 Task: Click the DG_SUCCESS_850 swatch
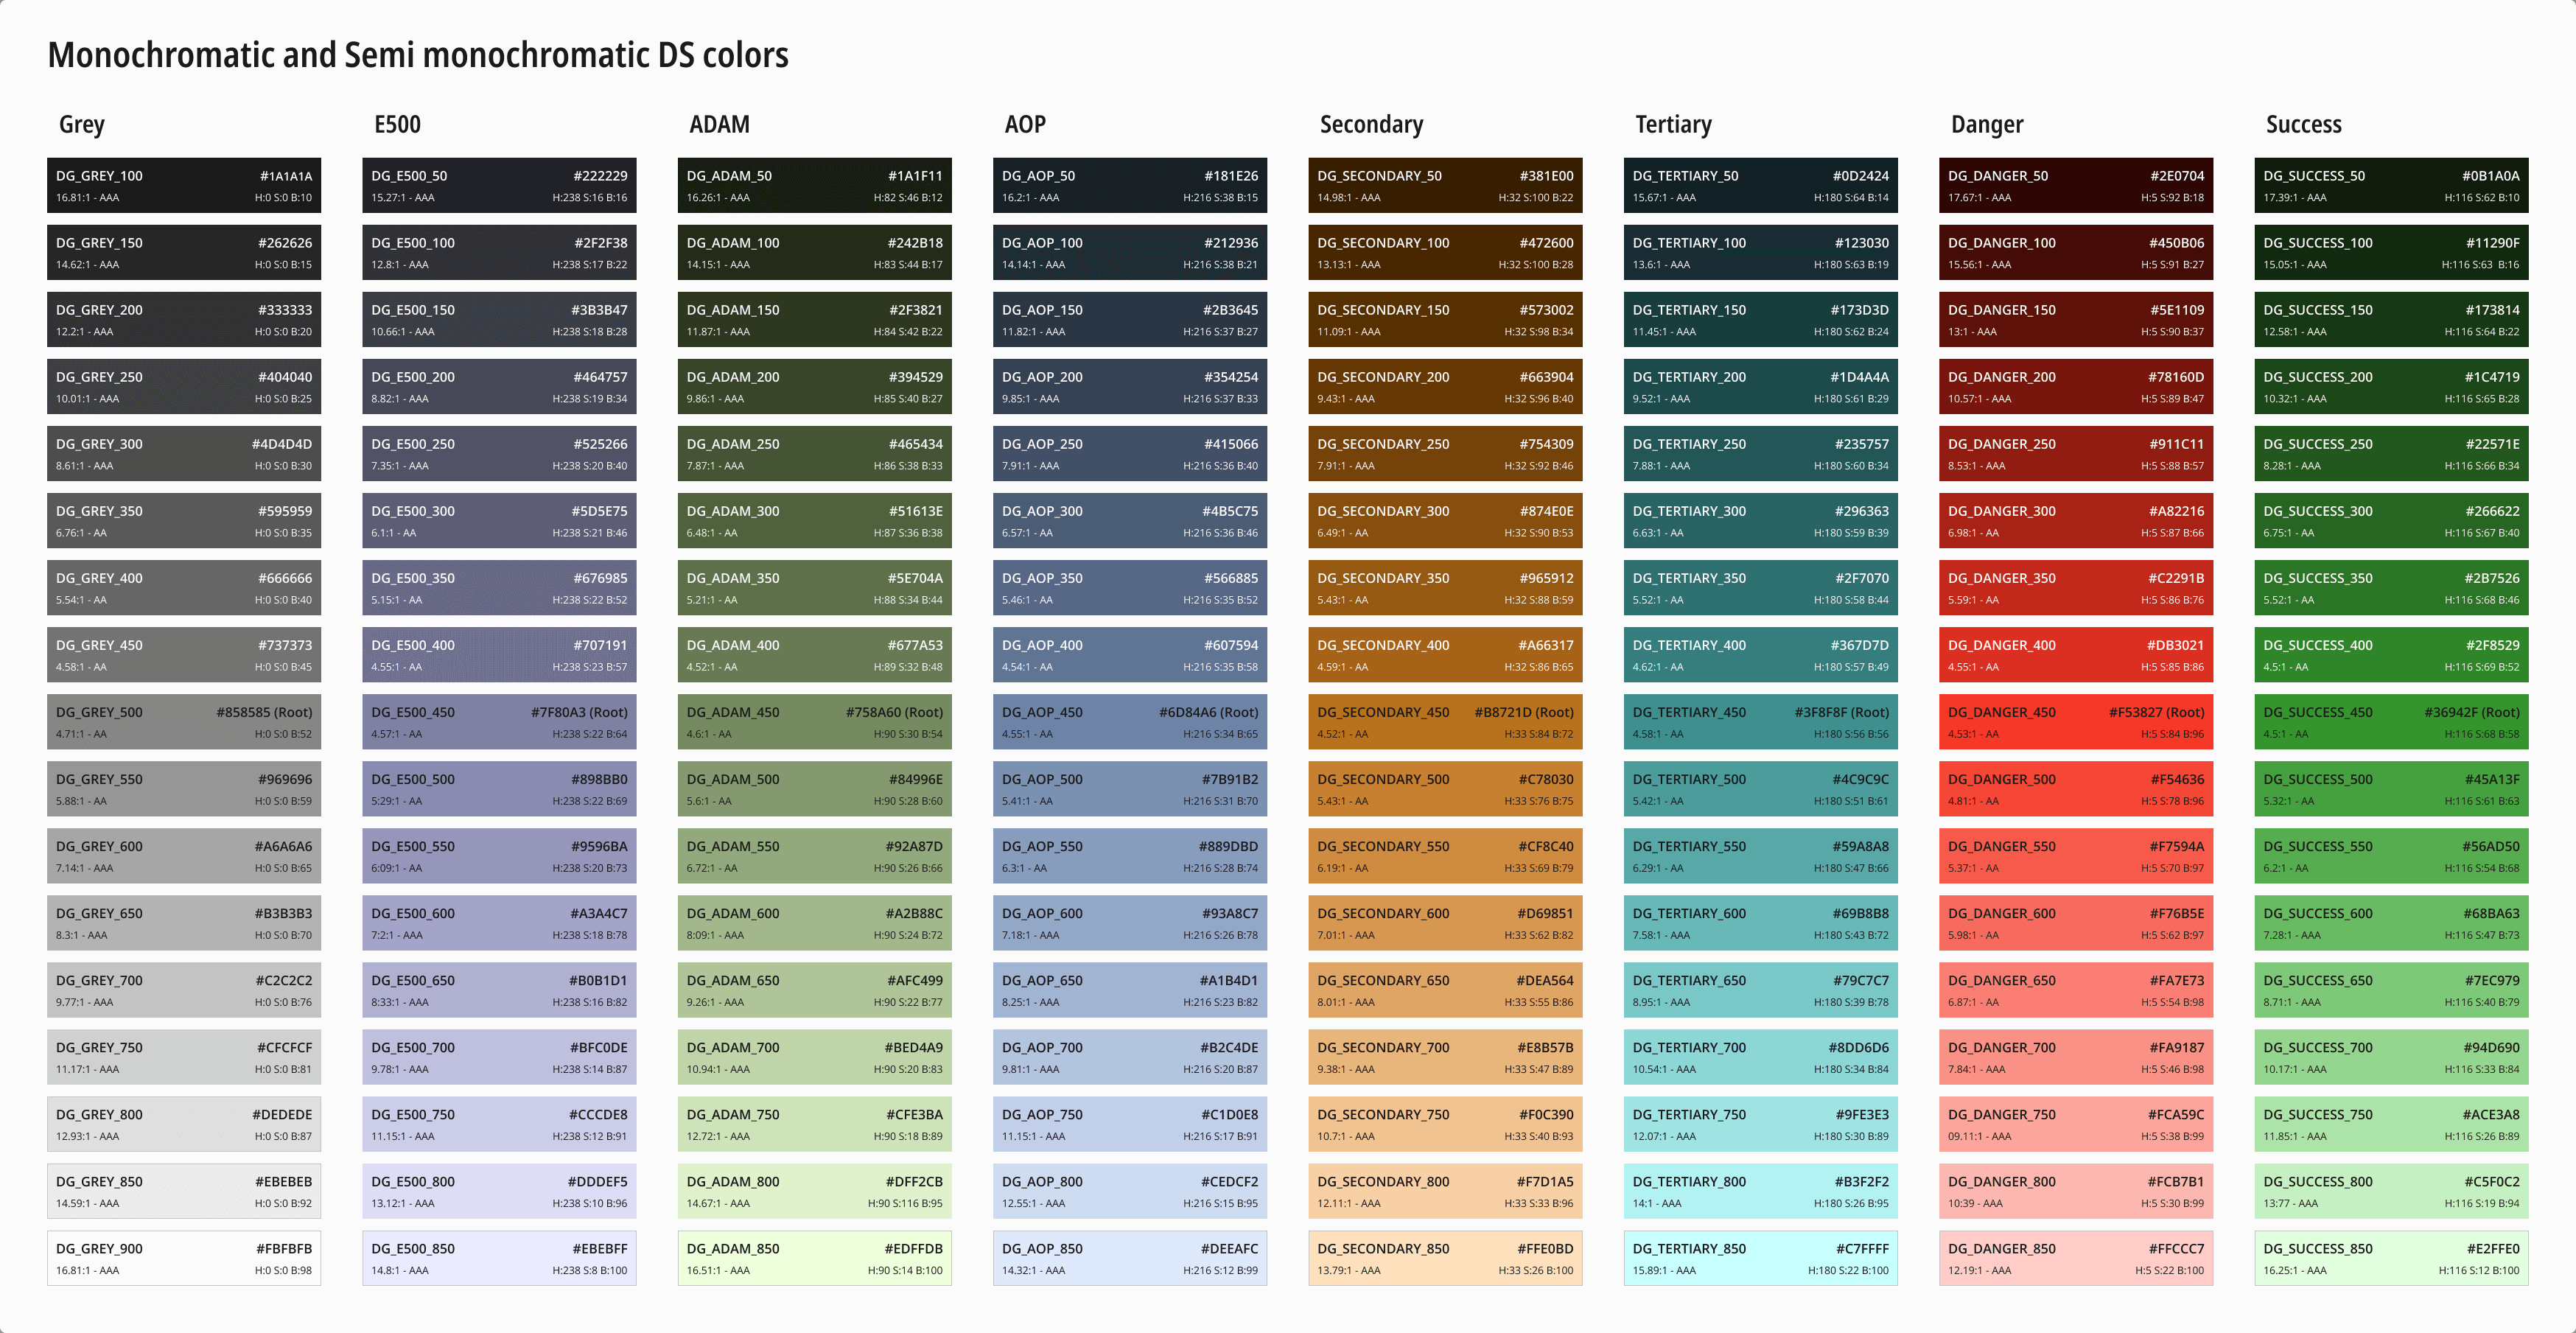[x=2391, y=1258]
